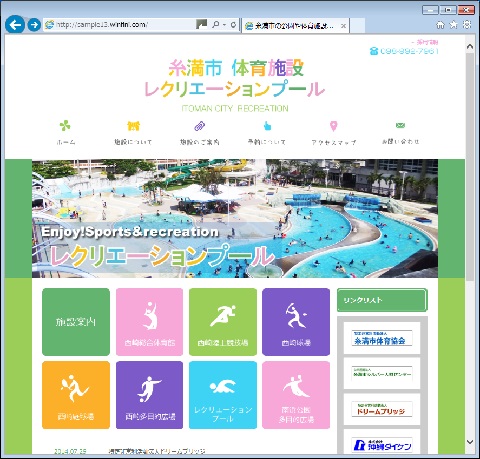This screenshot has height=459, width=480.
Task: Open the 施設のご案内 navigation item
Action: pos(200,142)
